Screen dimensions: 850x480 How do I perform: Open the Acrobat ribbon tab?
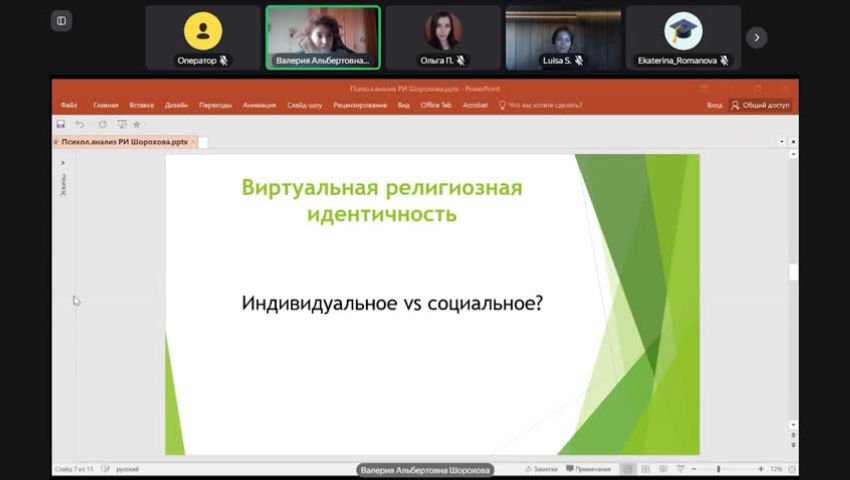(x=475, y=105)
